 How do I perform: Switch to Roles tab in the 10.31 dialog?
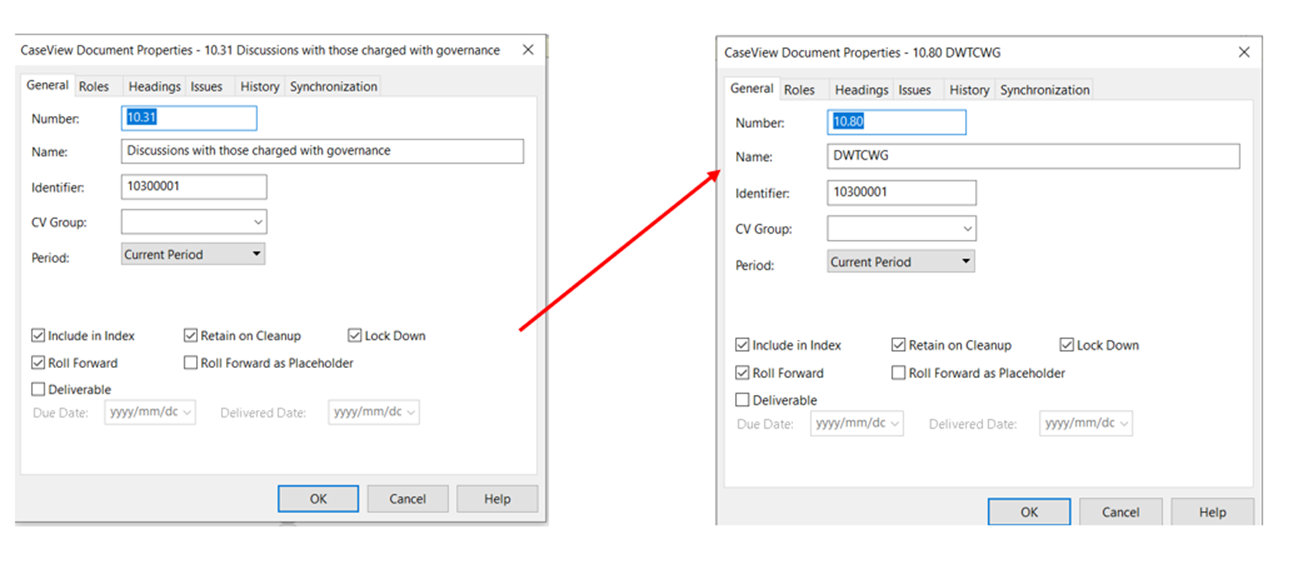pos(94,87)
